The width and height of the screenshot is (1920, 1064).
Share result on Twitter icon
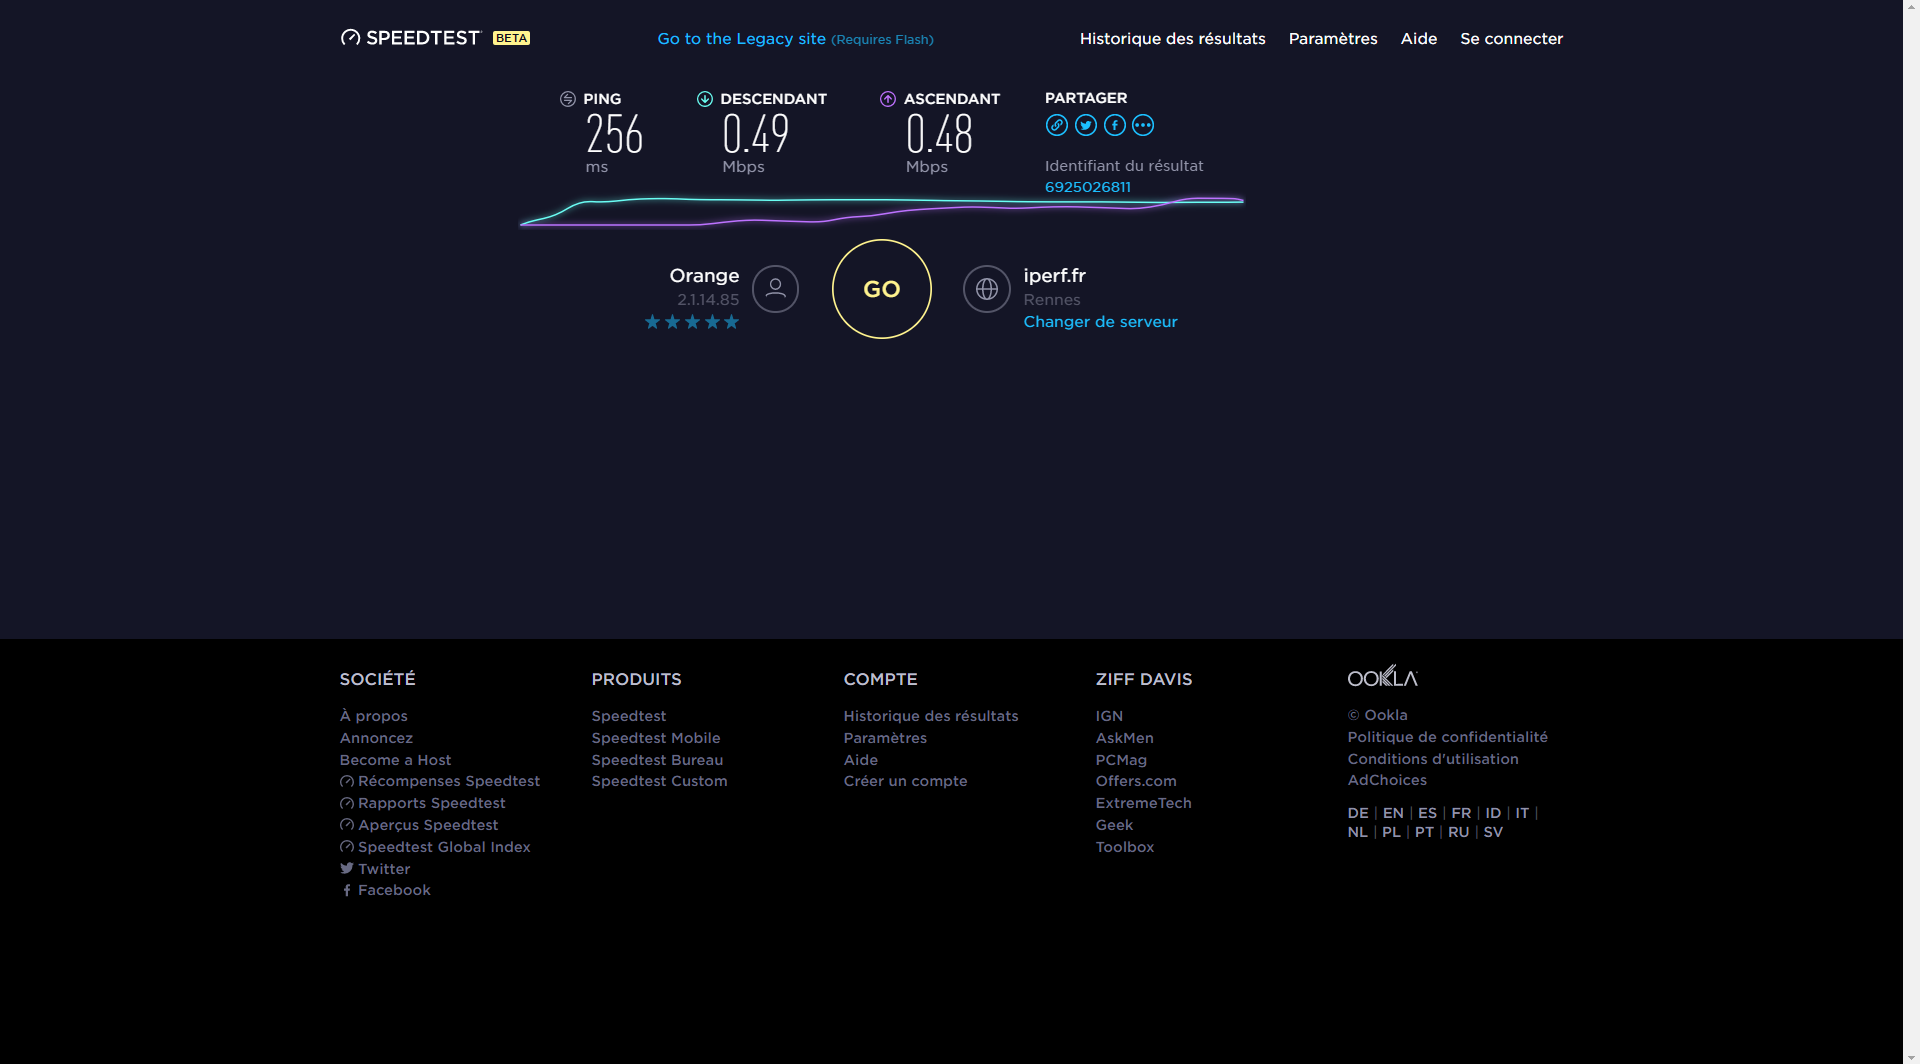(x=1085, y=125)
